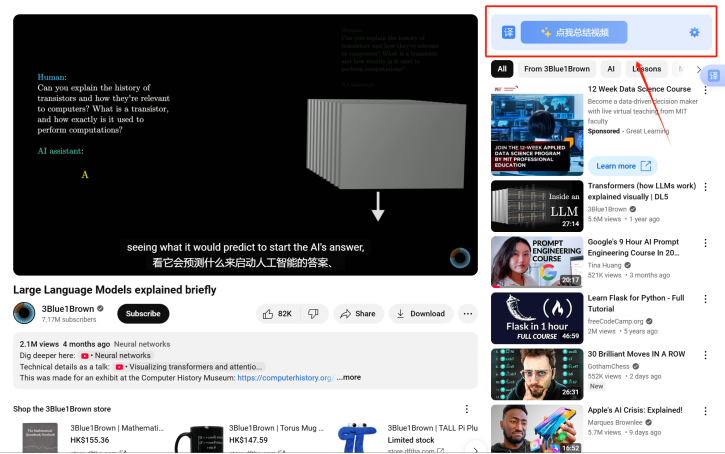Open Transformers explained visually video thumbnail
Screen dimensions: 725x454
click(x=537, y=206)
